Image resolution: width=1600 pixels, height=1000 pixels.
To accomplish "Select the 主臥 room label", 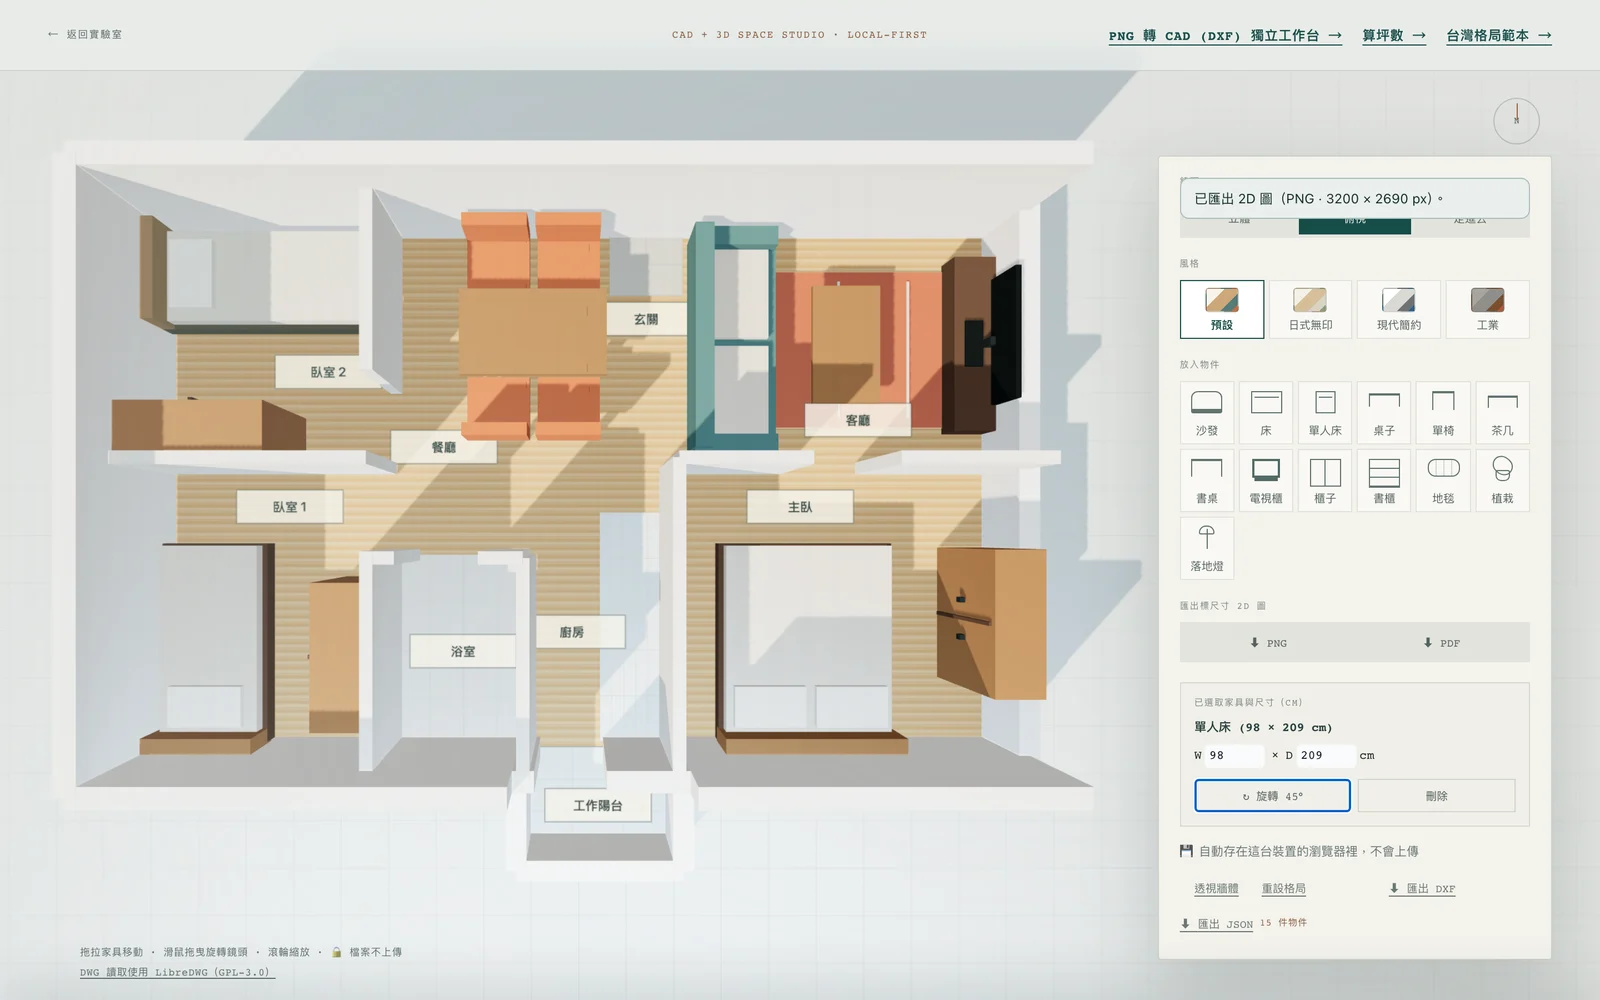I will (x=800, y=507).
